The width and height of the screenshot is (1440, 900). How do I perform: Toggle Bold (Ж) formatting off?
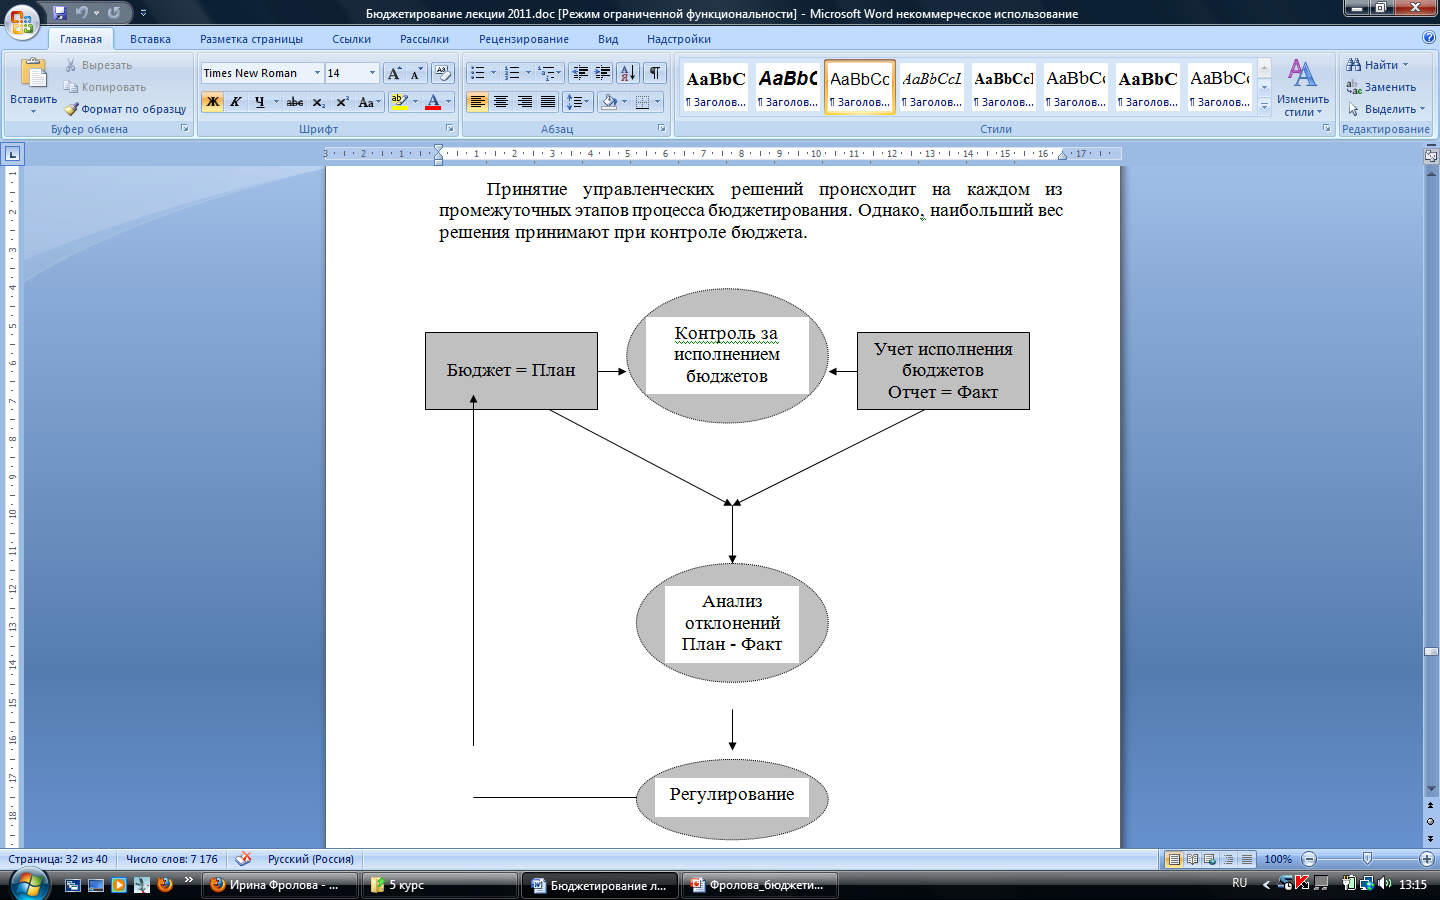click(212, 102)
